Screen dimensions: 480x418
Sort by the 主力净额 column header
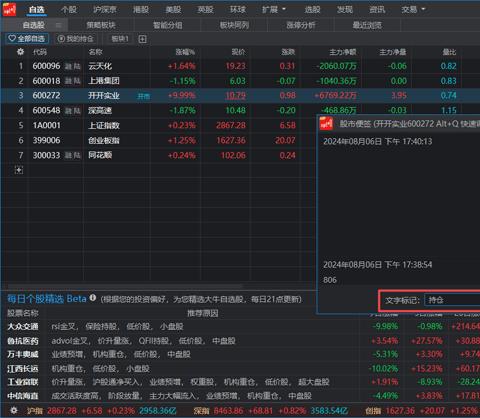343,52
